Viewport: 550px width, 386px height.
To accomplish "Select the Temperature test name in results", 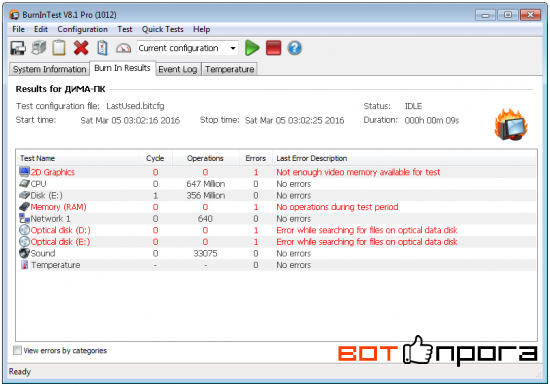I will coord(55,265).
